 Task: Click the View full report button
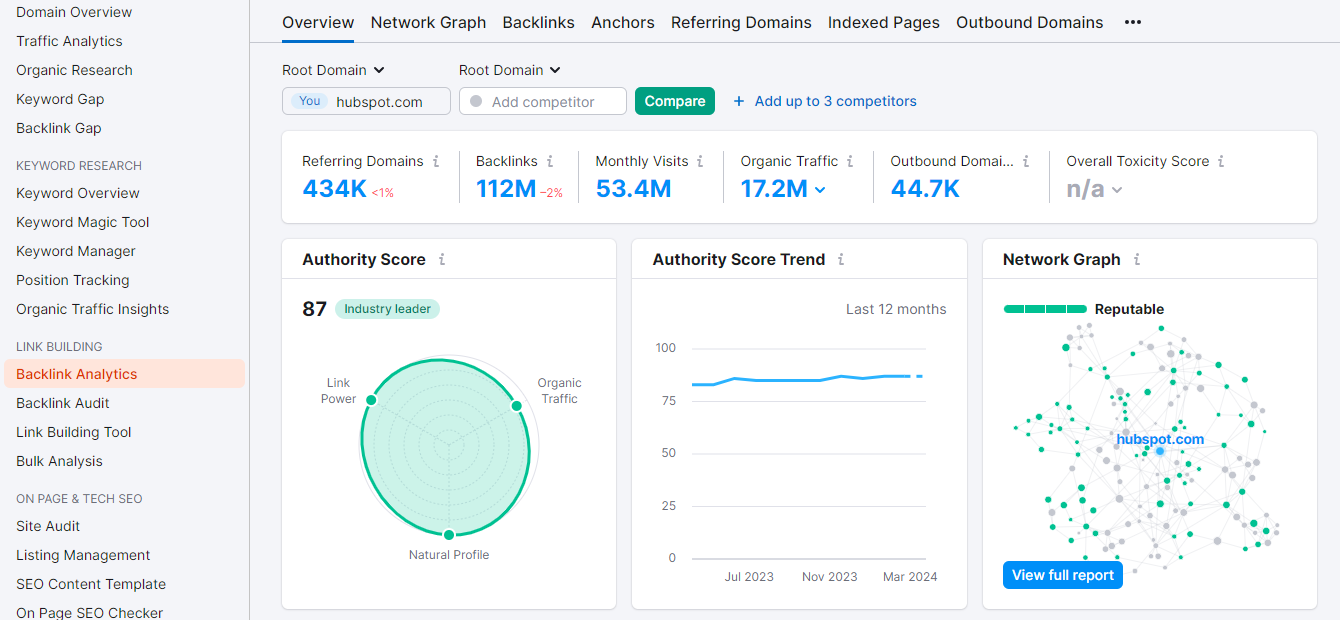pyautogui.click(x=1063, y=575)
